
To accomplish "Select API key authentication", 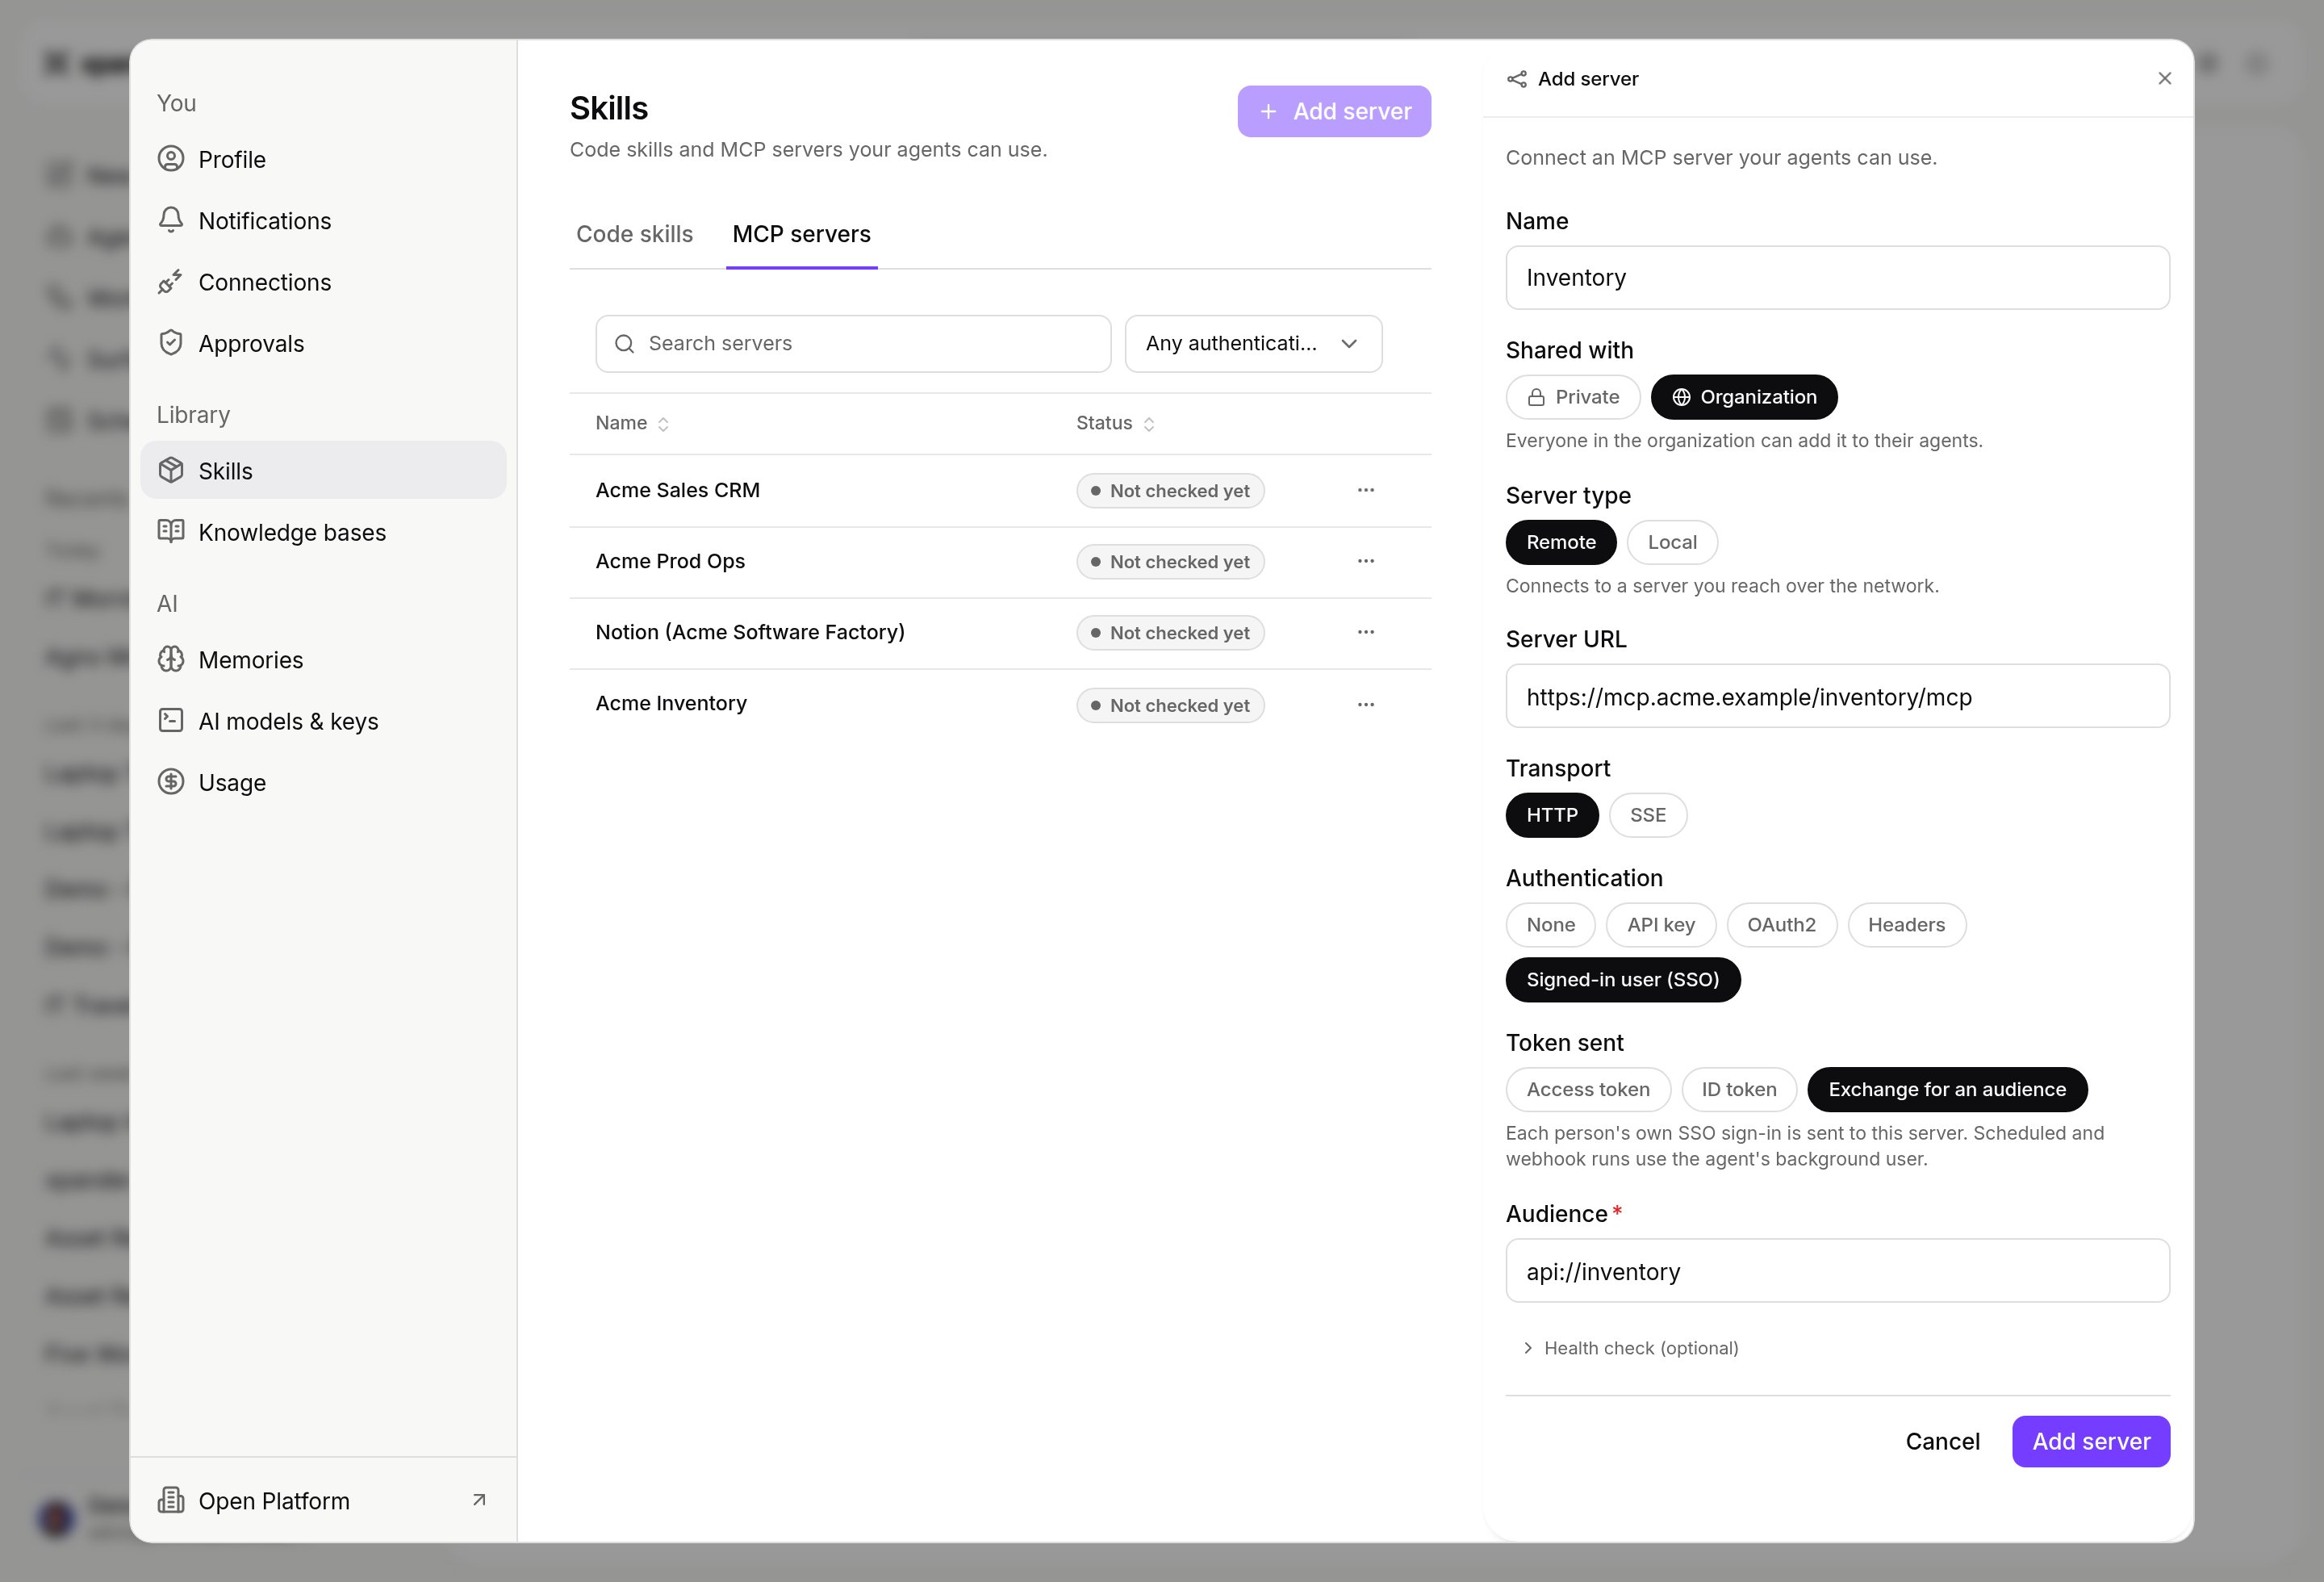I will click(1661, 925).
